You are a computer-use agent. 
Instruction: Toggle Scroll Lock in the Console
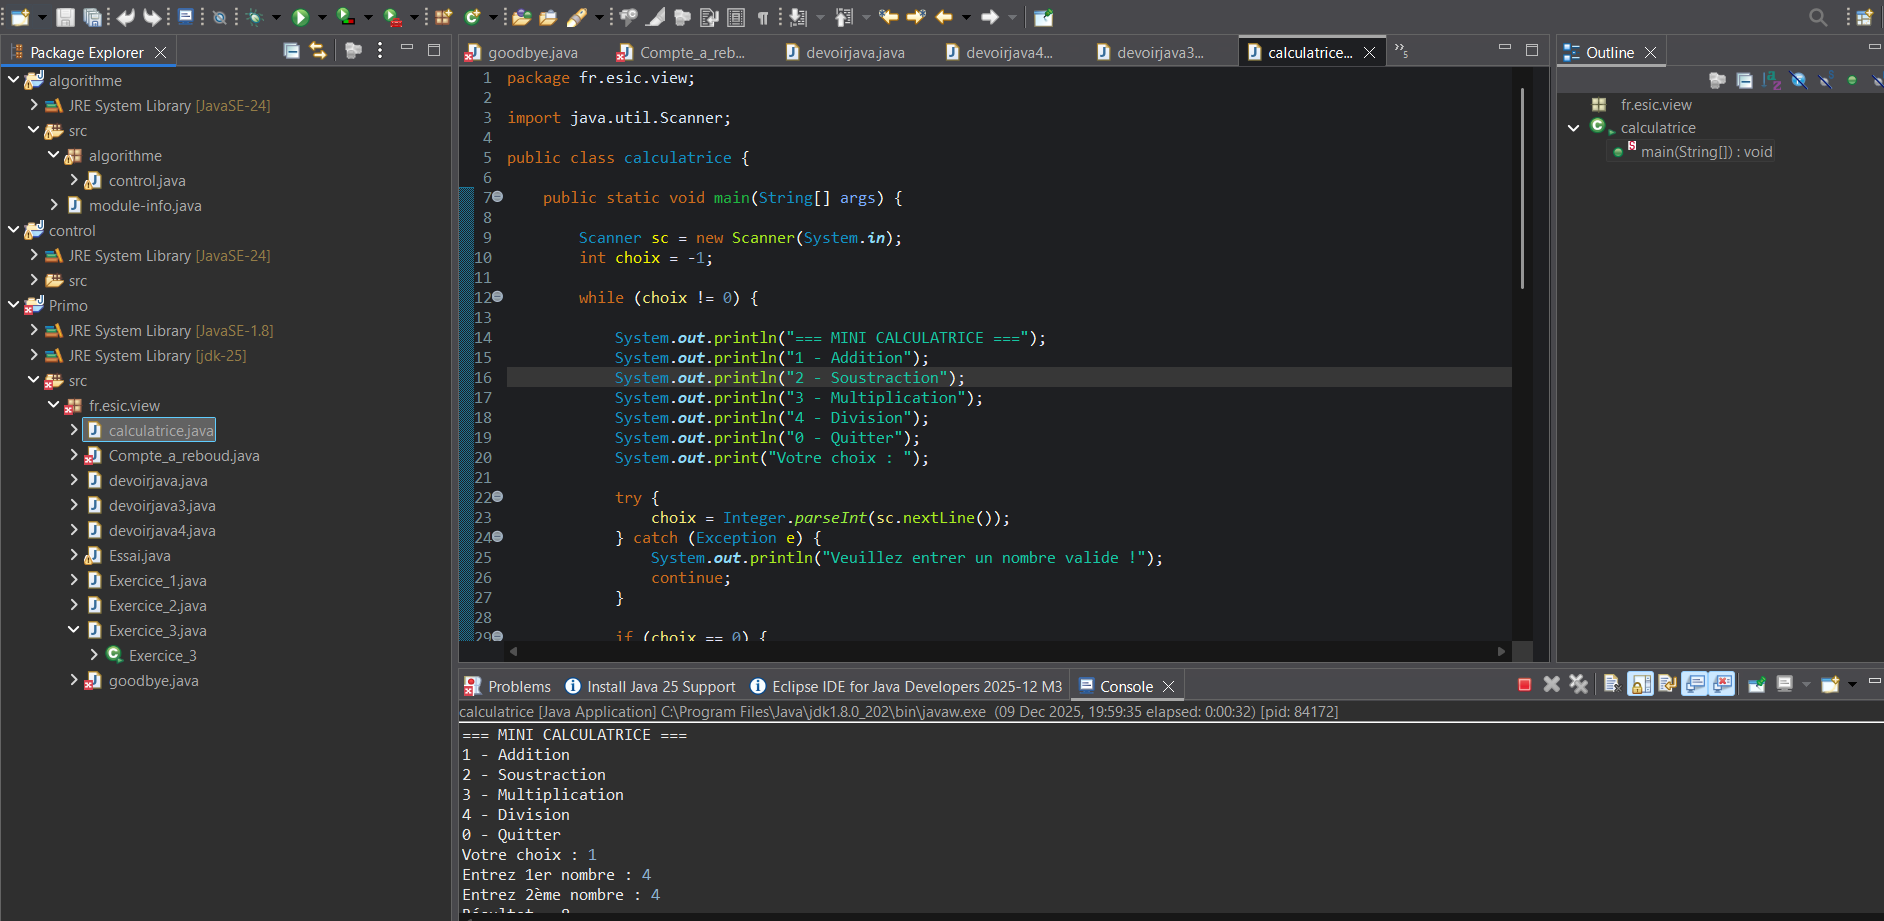pos(1640,685)
